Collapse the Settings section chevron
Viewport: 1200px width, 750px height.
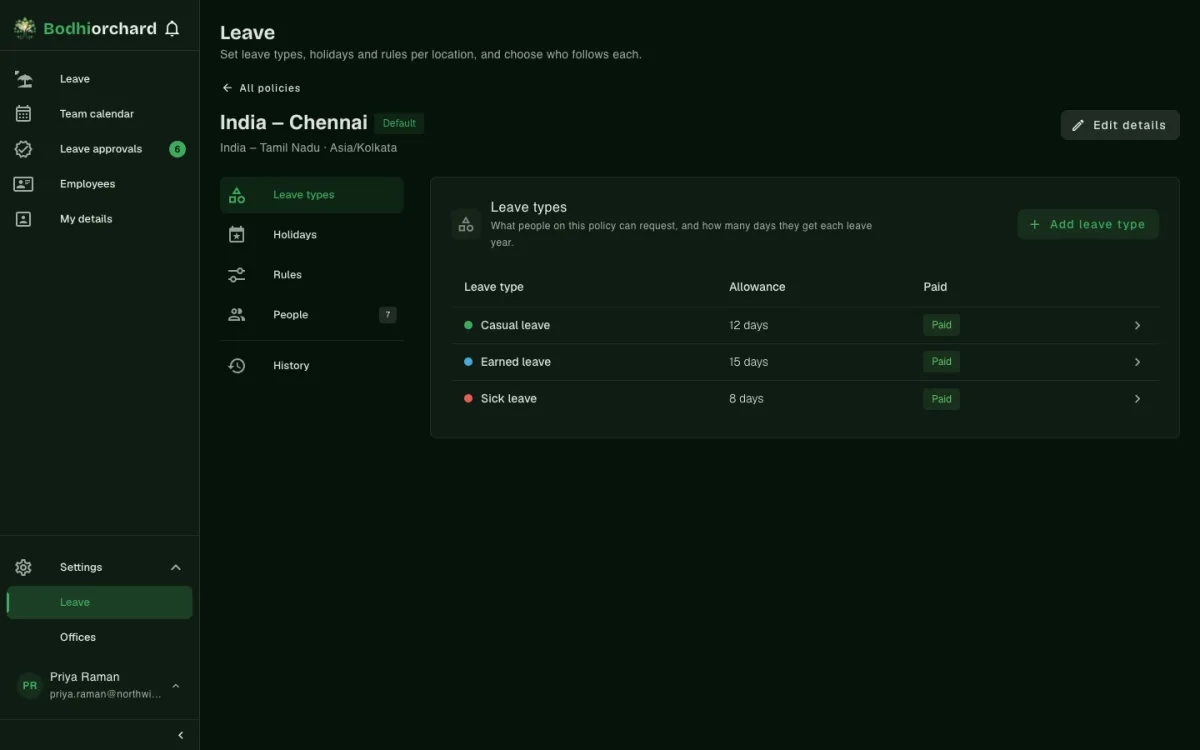click(x=176, y=567)
